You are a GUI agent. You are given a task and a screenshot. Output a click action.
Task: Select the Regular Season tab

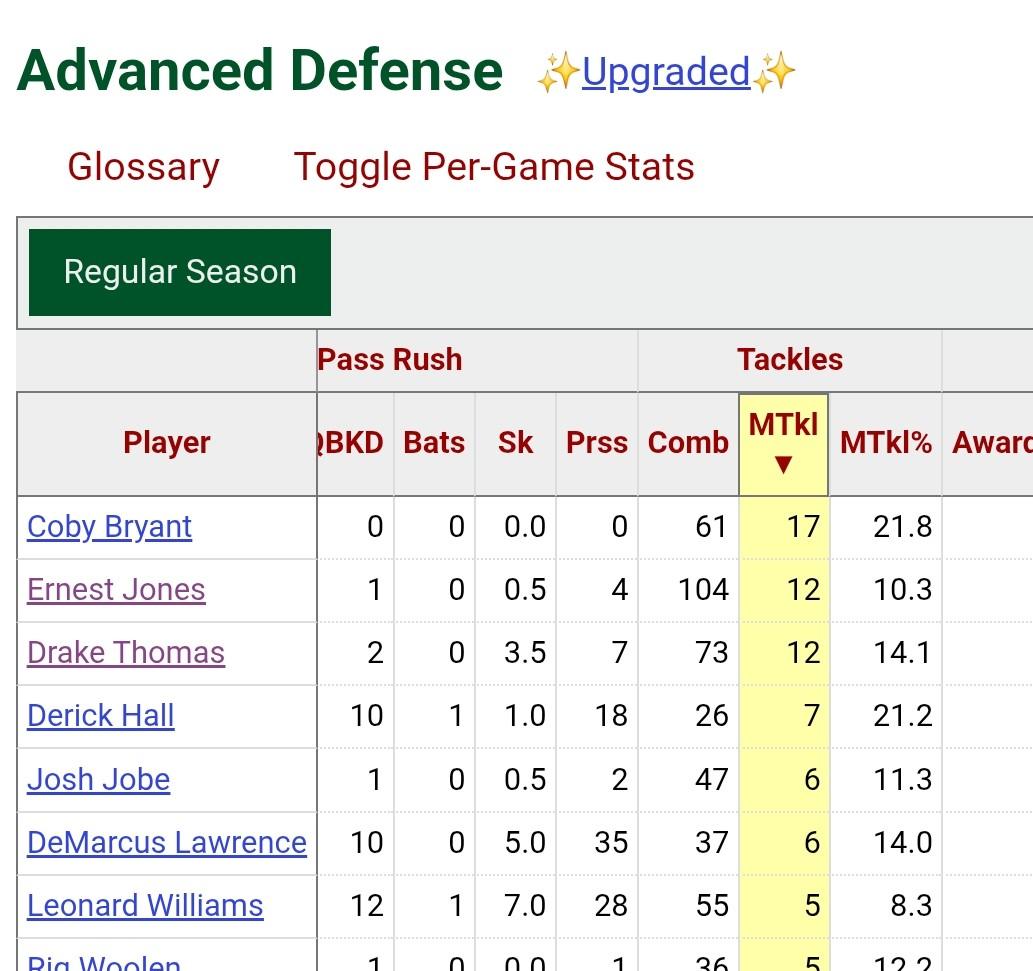[x=180, y=272]
